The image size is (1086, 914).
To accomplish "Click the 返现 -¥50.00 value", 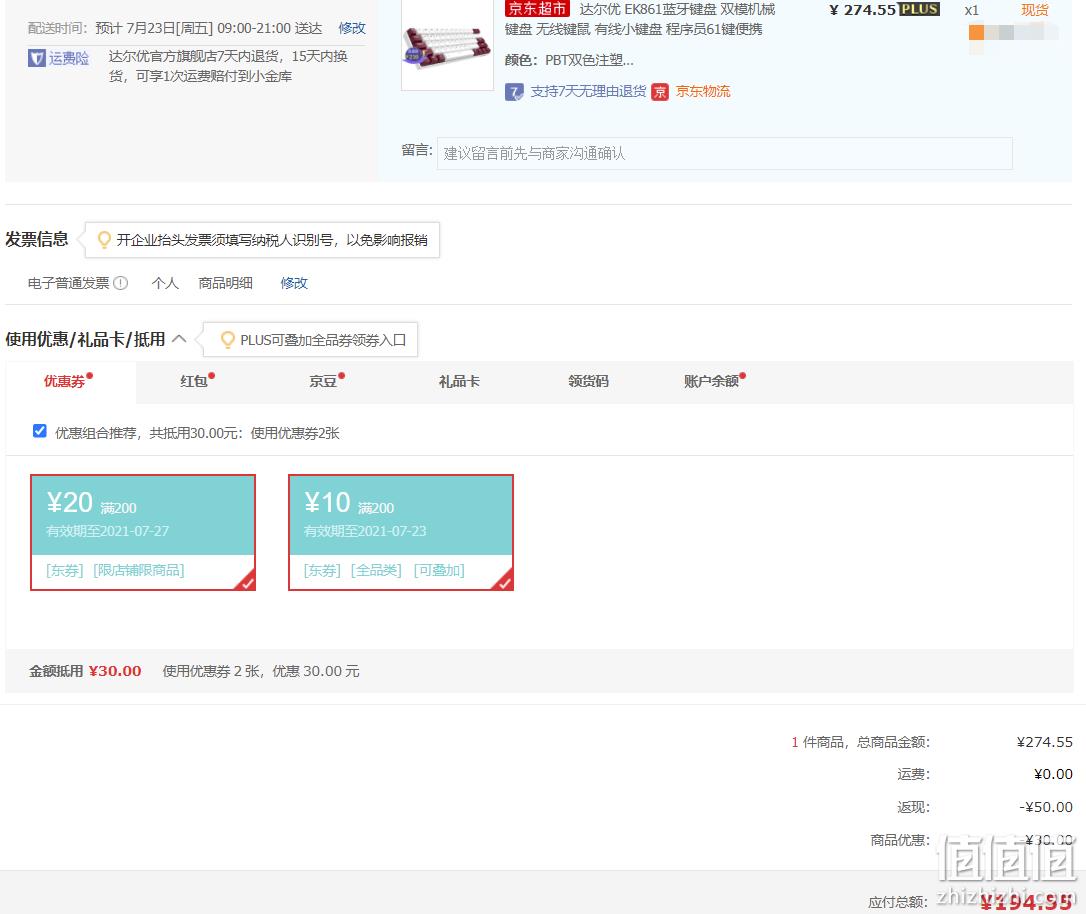I will [1046, 807].
